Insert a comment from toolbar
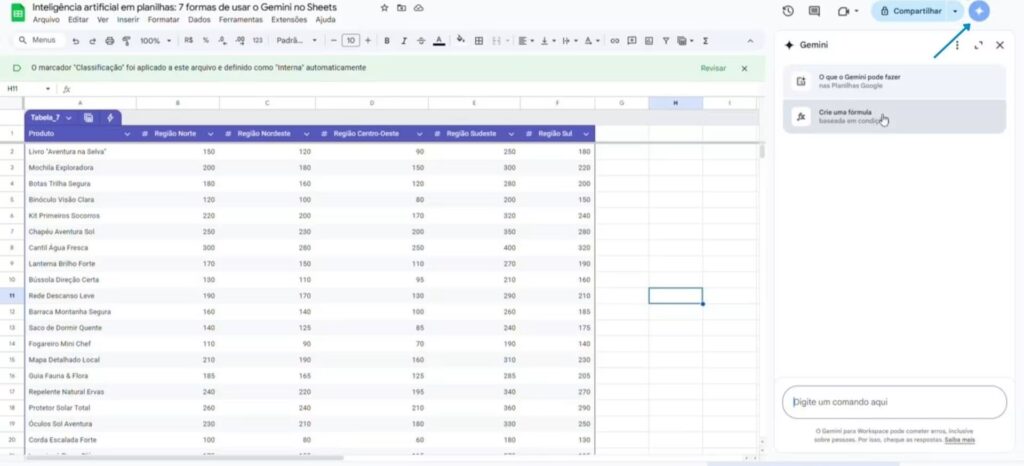This screenshot has height=466, width=1024. (x=632, y=40)
